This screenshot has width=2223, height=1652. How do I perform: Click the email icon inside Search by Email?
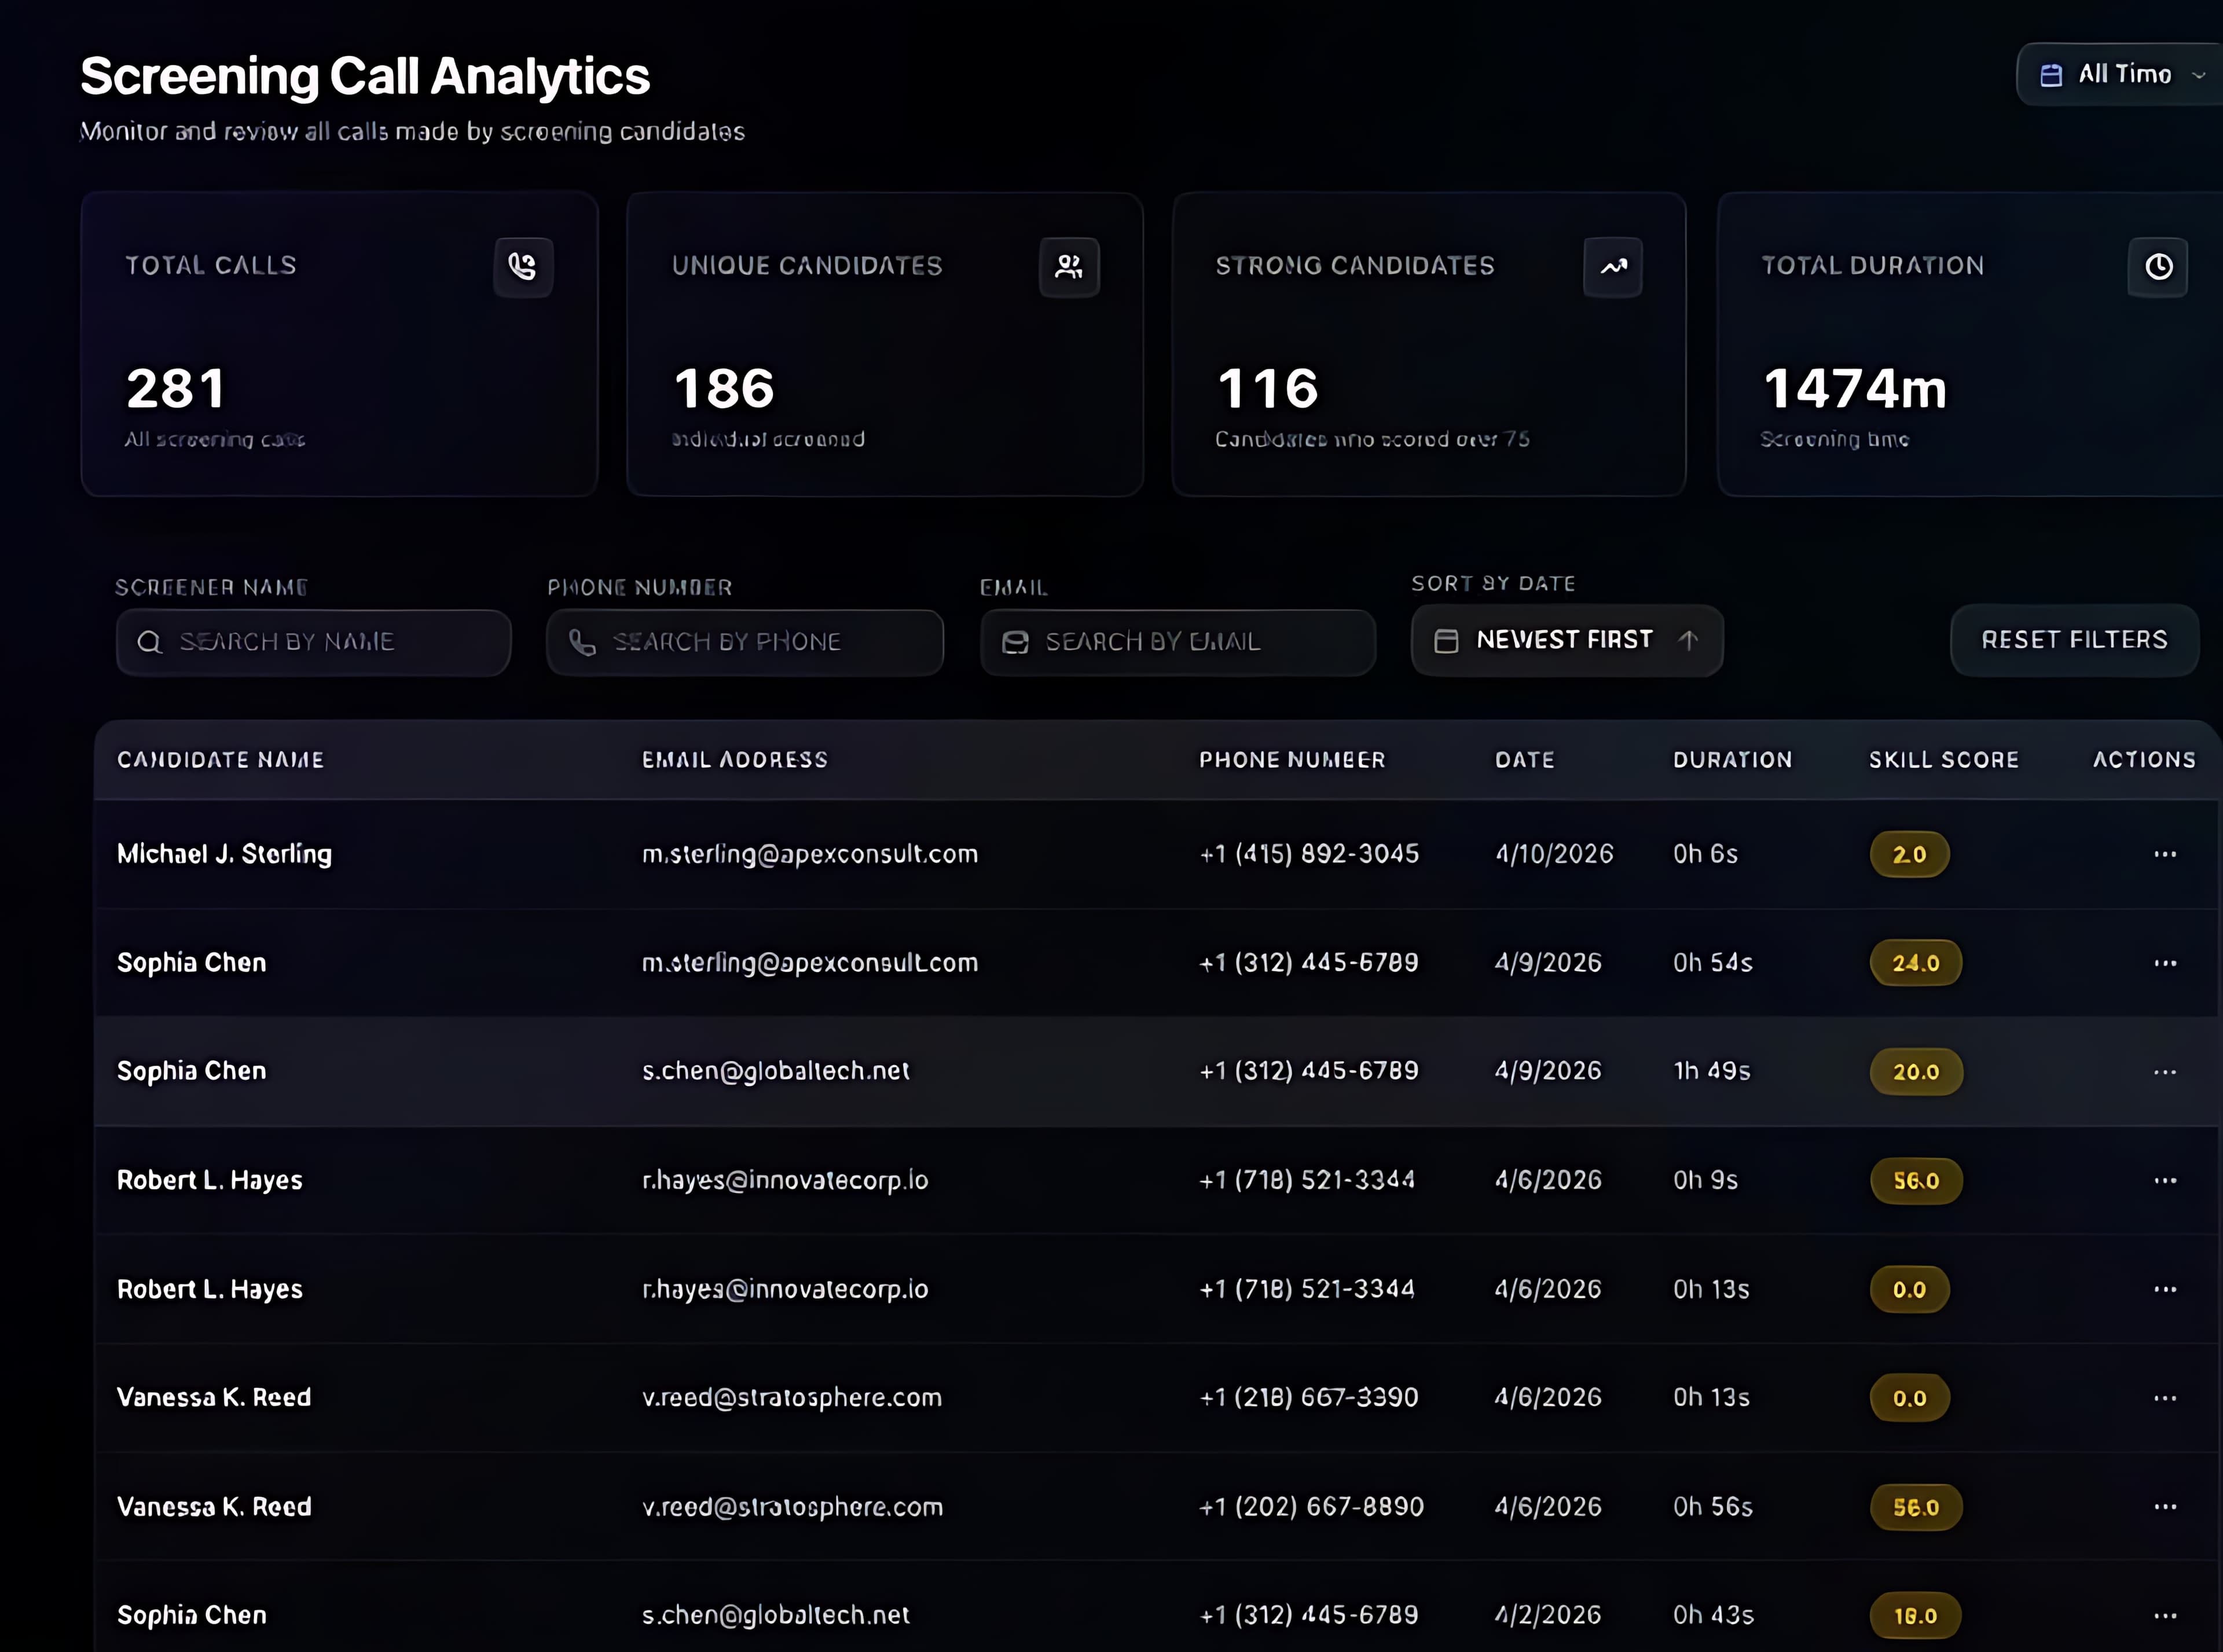tap(1015, 642)
